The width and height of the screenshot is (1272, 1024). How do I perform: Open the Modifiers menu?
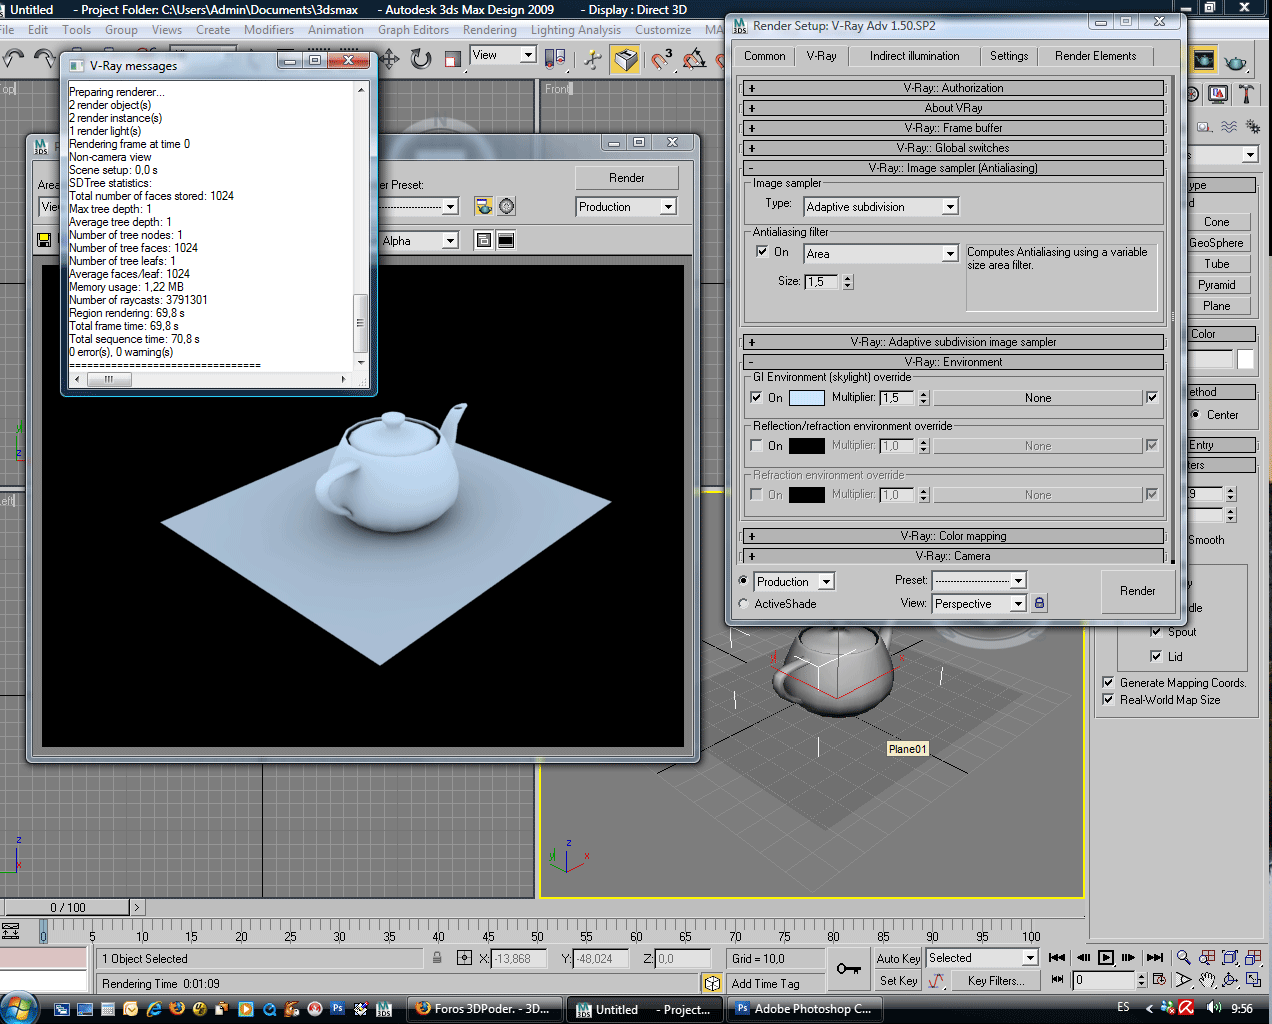[269, 30]
